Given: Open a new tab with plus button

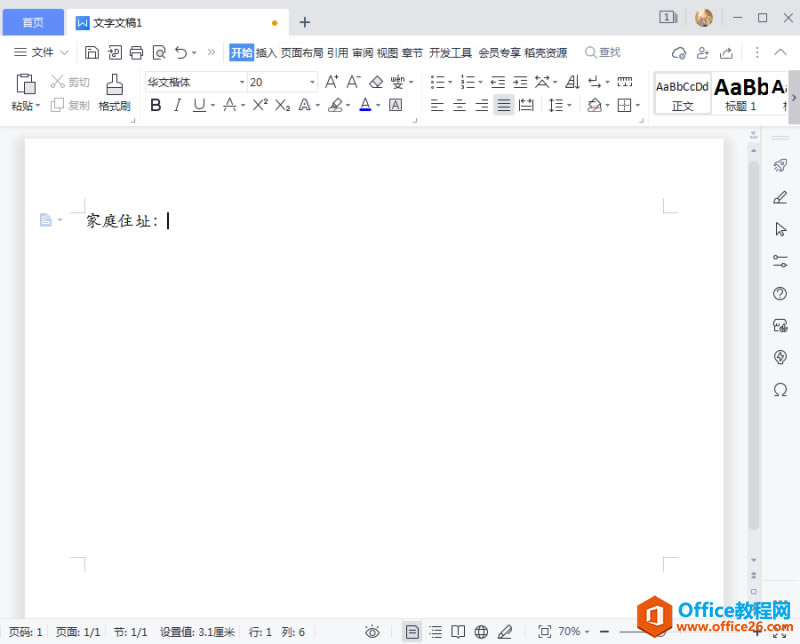Looking at the screenshot, I should point(305,22).
